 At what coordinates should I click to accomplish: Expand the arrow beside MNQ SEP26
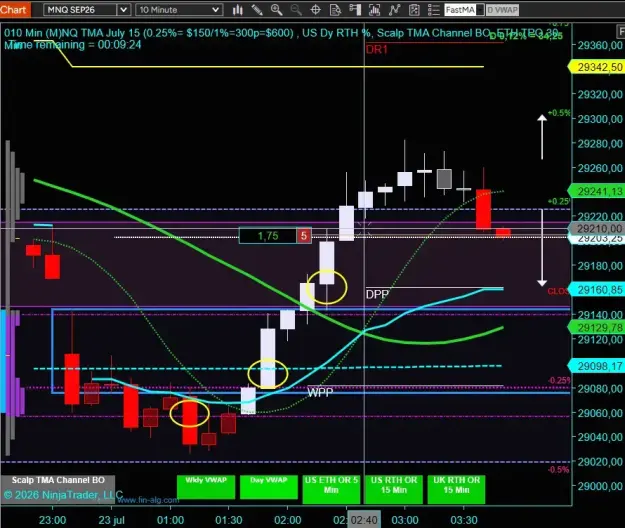pyautogui.click(x=124, y=10)
